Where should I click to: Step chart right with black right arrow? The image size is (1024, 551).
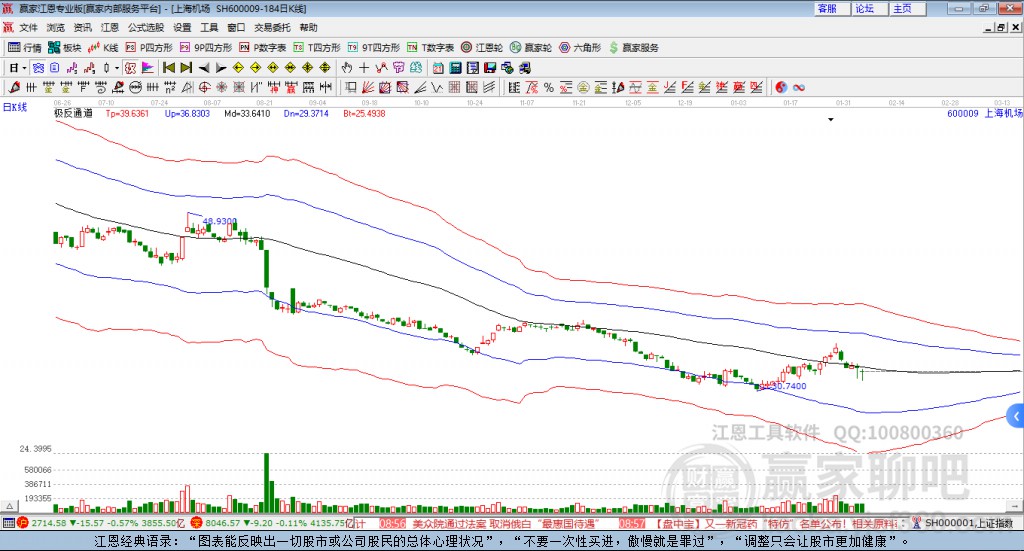coord(221,68)
